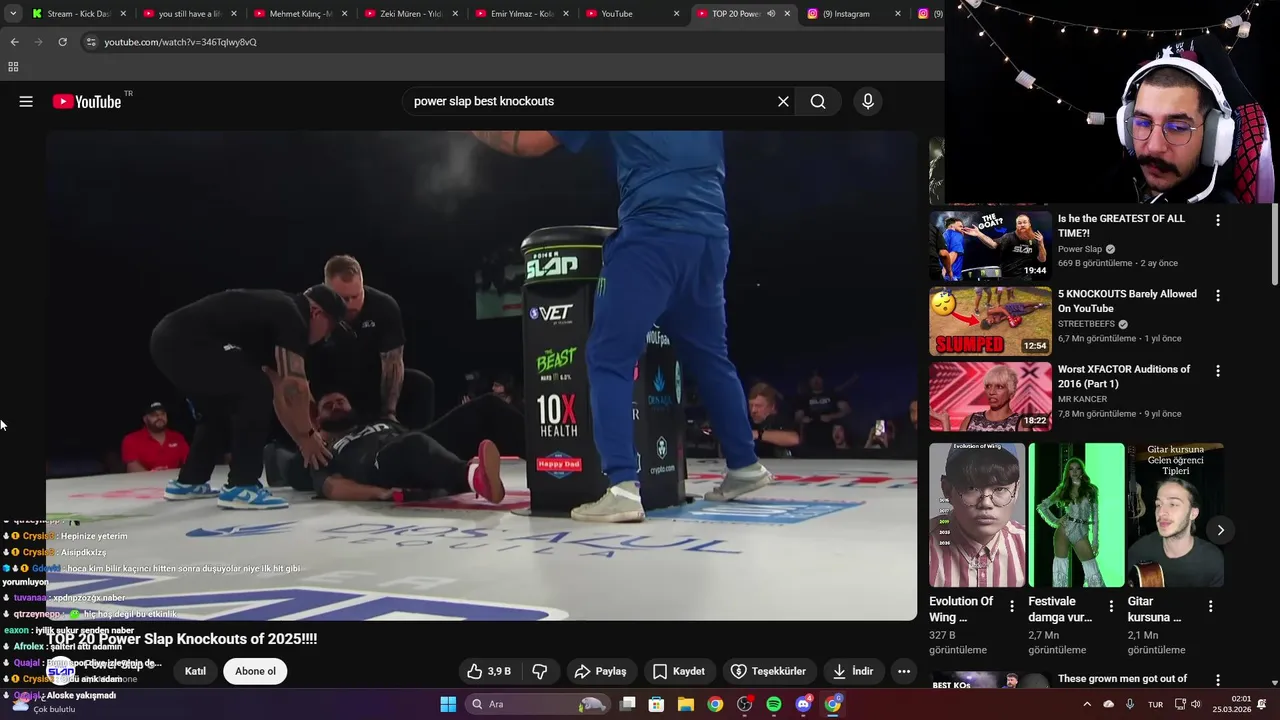Show next shorts with right chevron arrow
The height and width of the screenshot is (720, 1280).
[1220, 530]
